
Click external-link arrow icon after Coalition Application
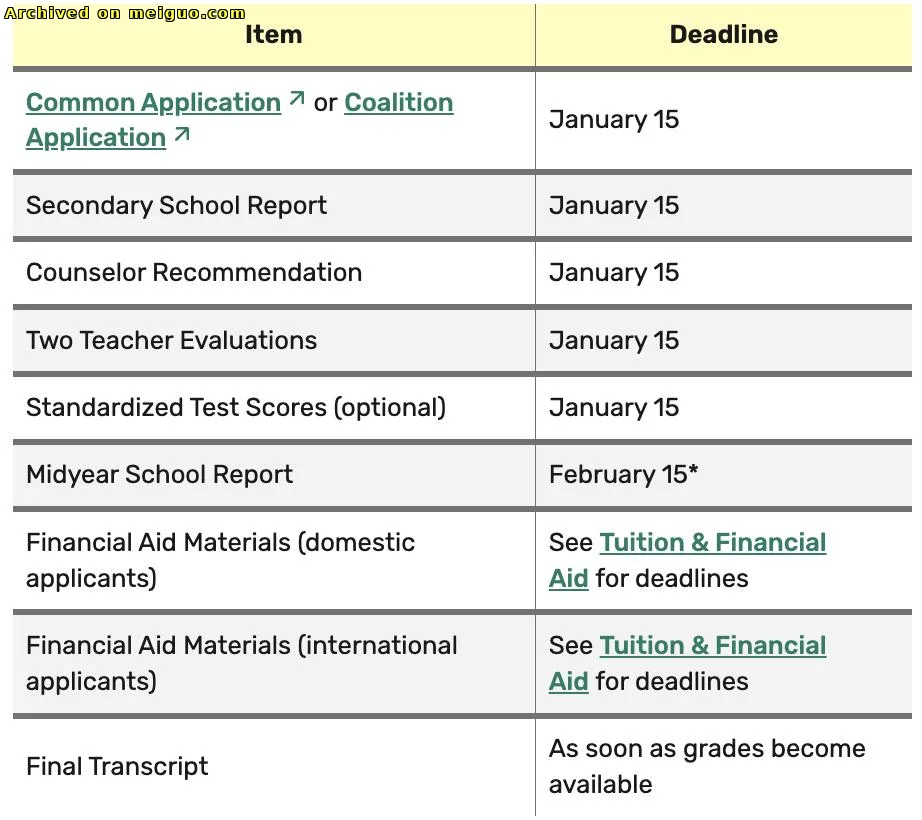pos(181,134)
